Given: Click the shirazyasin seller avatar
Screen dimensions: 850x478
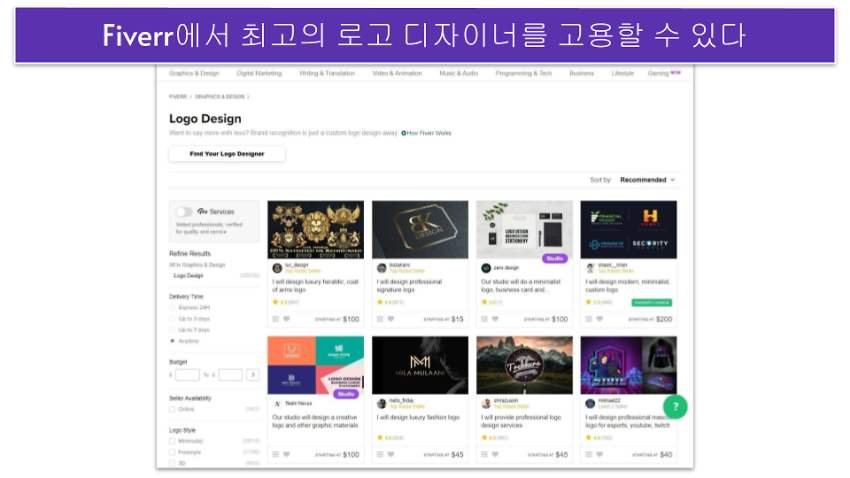Looking at the screenshot, I should click(x=485, y=403).
